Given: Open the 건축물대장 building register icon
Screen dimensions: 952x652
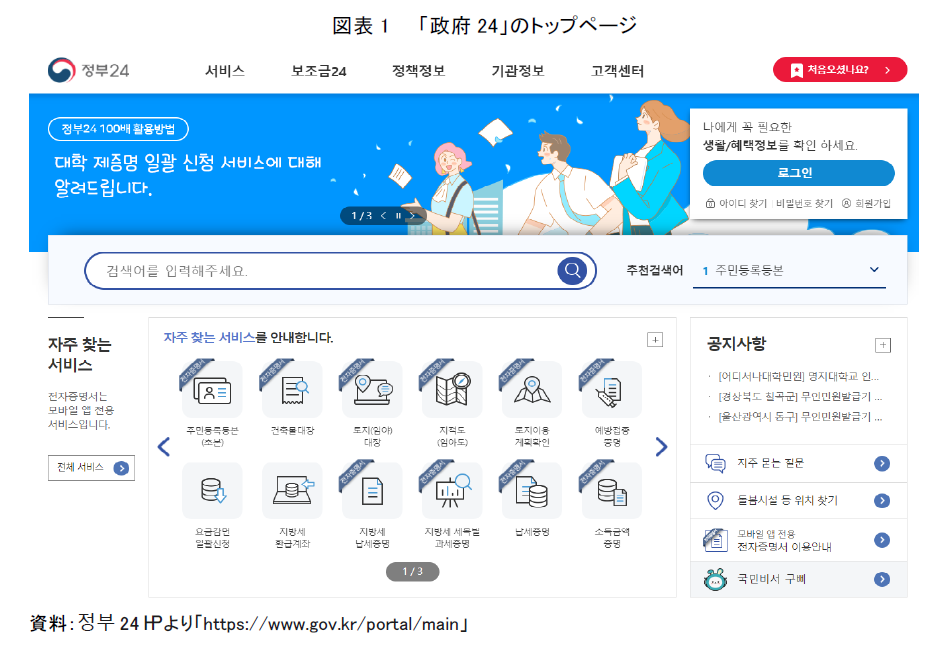Looking at the screenshot, I should [292, 392].
